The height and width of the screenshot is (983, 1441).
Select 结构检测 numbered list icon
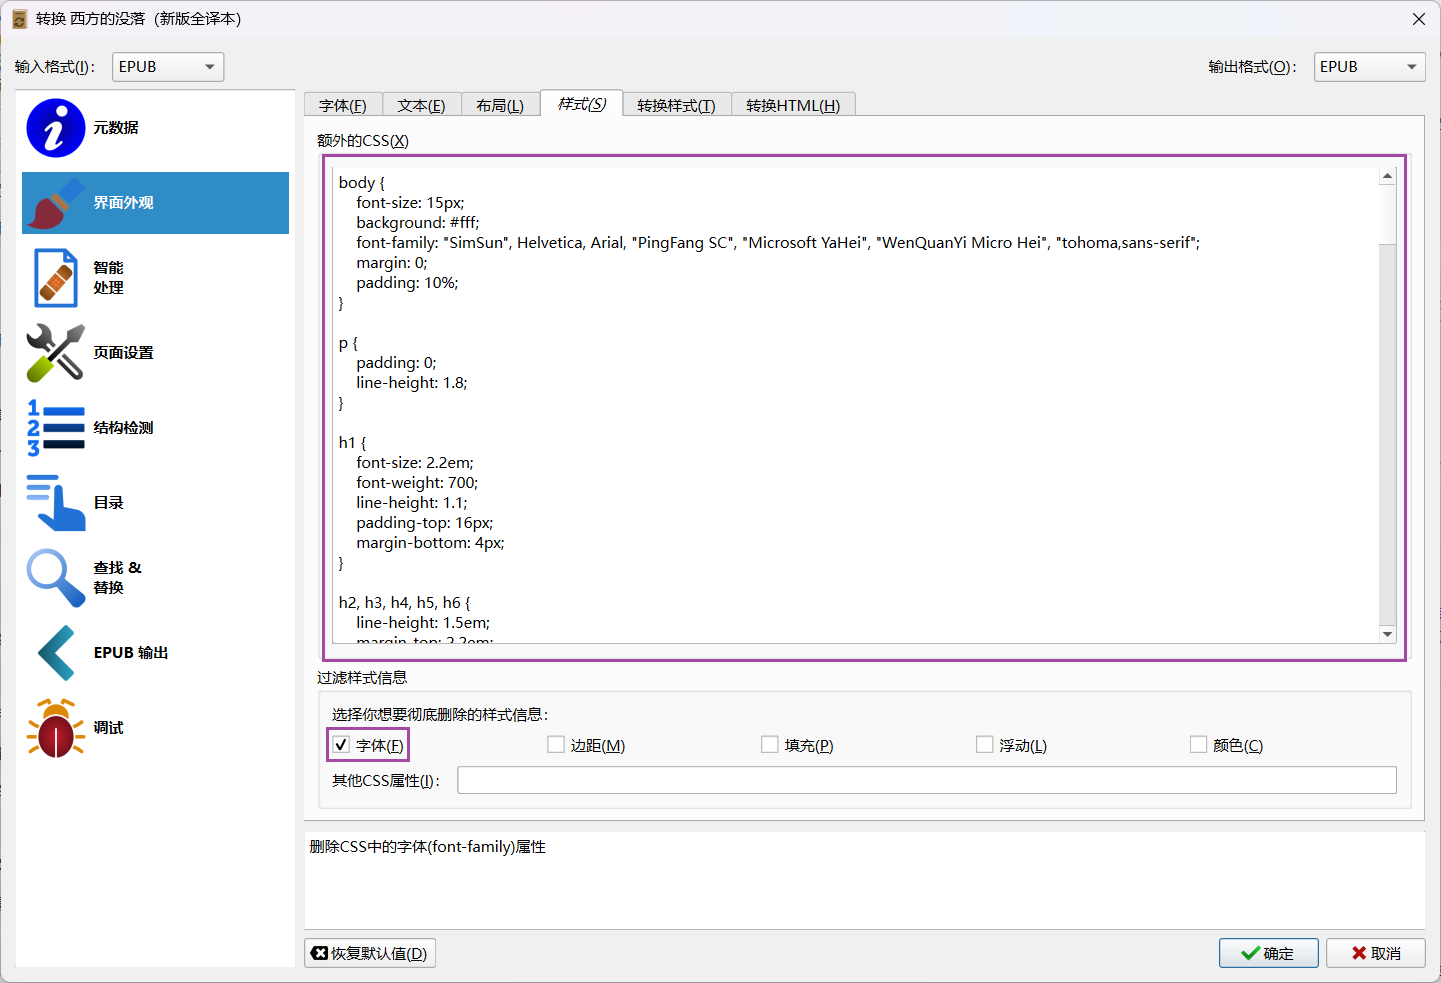[x=55, y=428]
